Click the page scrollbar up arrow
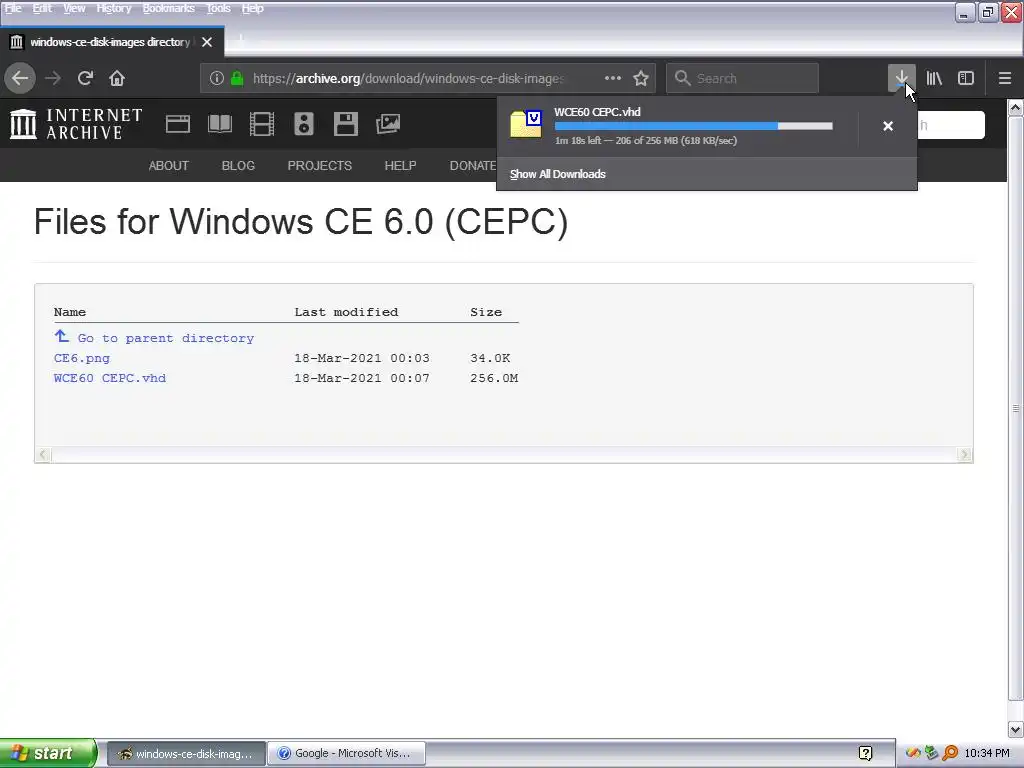The height and width of the screenshot is (768, 1024). [1016, 108]
